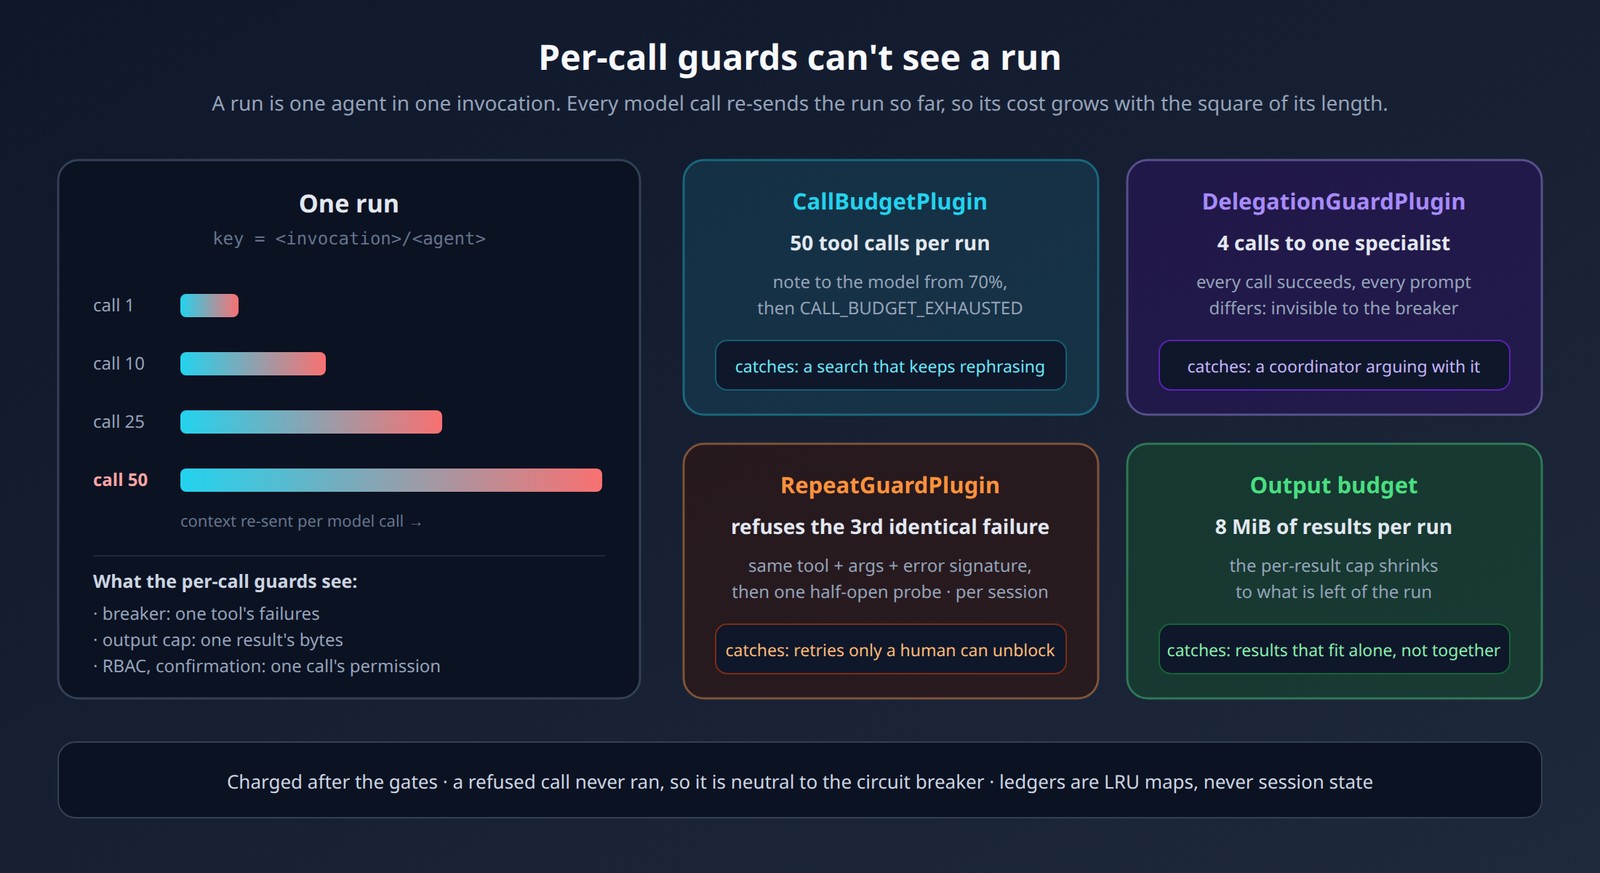This screenshot has width=1600, height=873.
Task: Click the "half-open probe · per session" line
Action: 890,592
